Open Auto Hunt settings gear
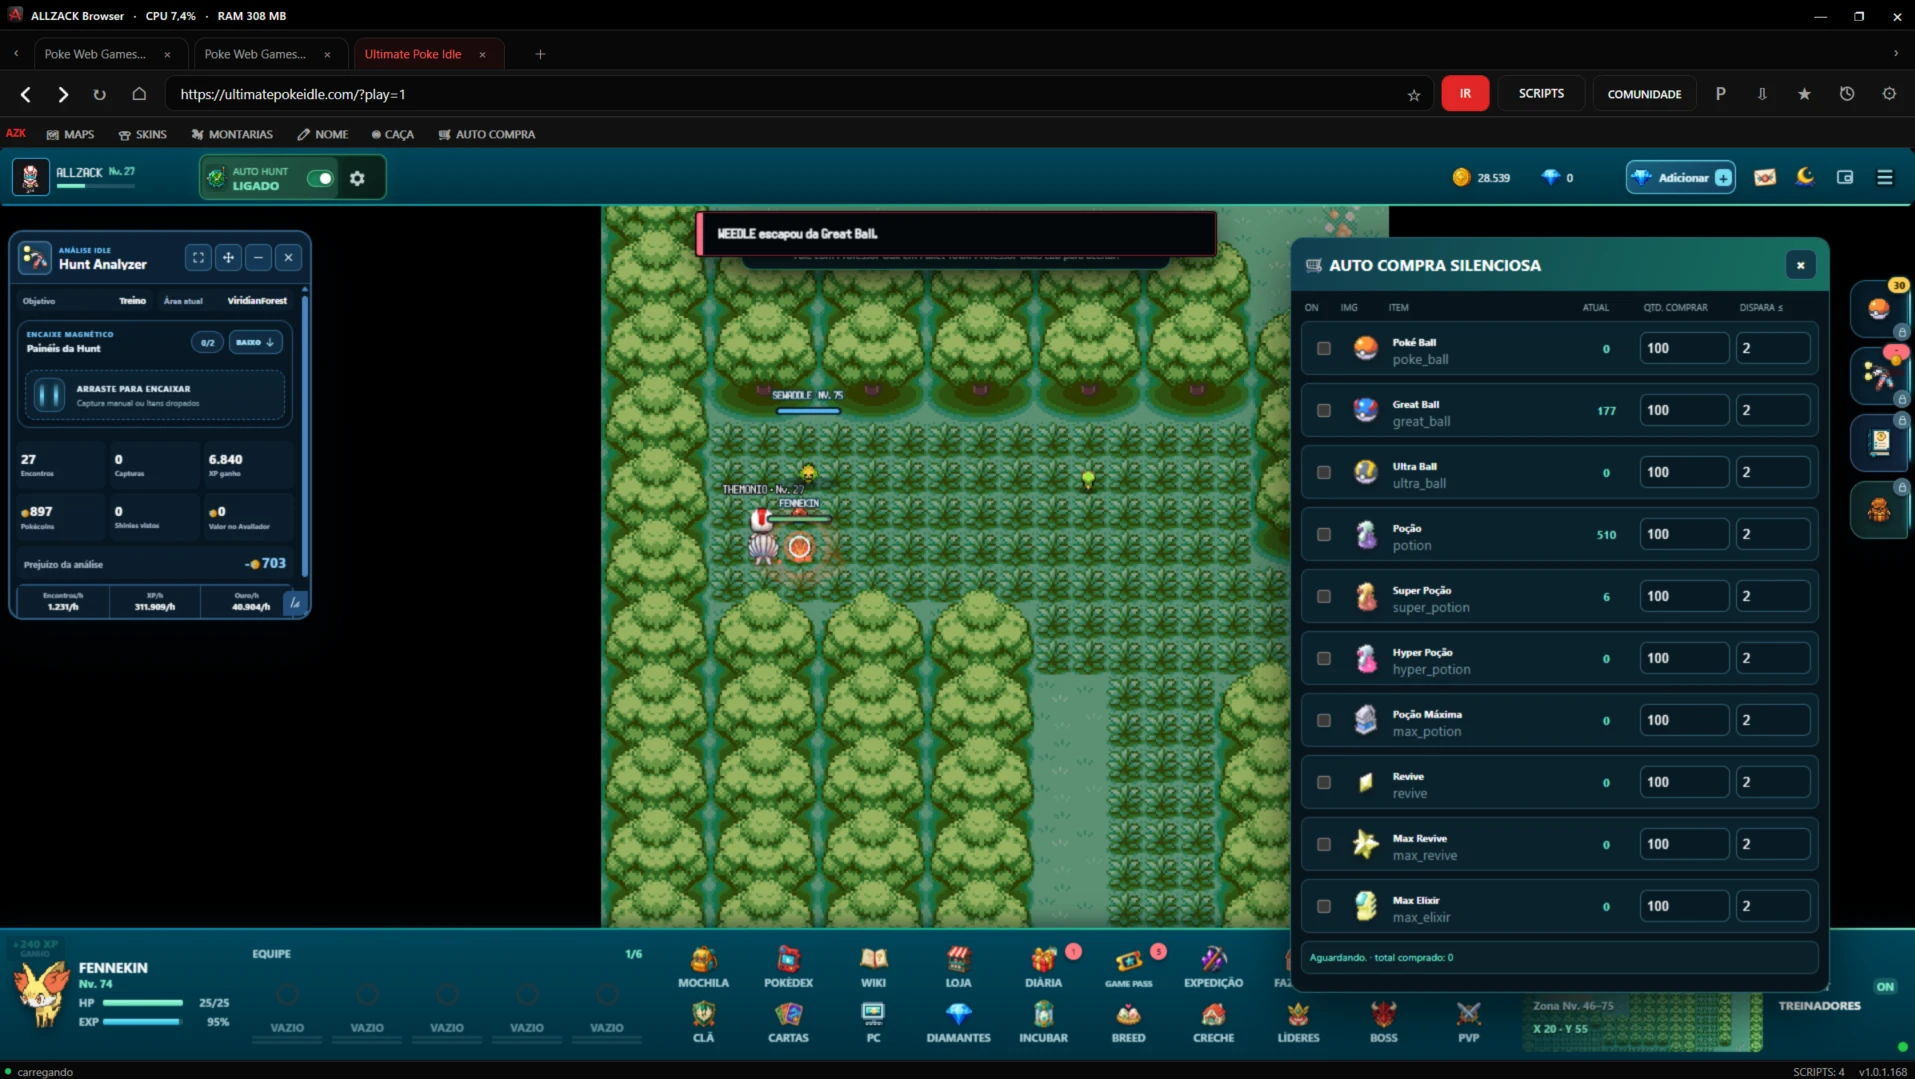This screenshot has width=1915, height=1079. tap(357, 178)
